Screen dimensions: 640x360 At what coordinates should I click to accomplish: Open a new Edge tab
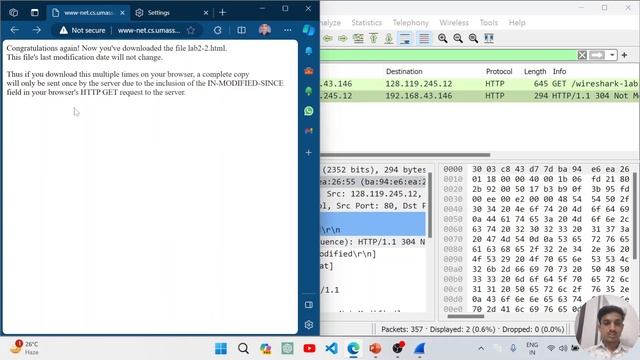222,13
